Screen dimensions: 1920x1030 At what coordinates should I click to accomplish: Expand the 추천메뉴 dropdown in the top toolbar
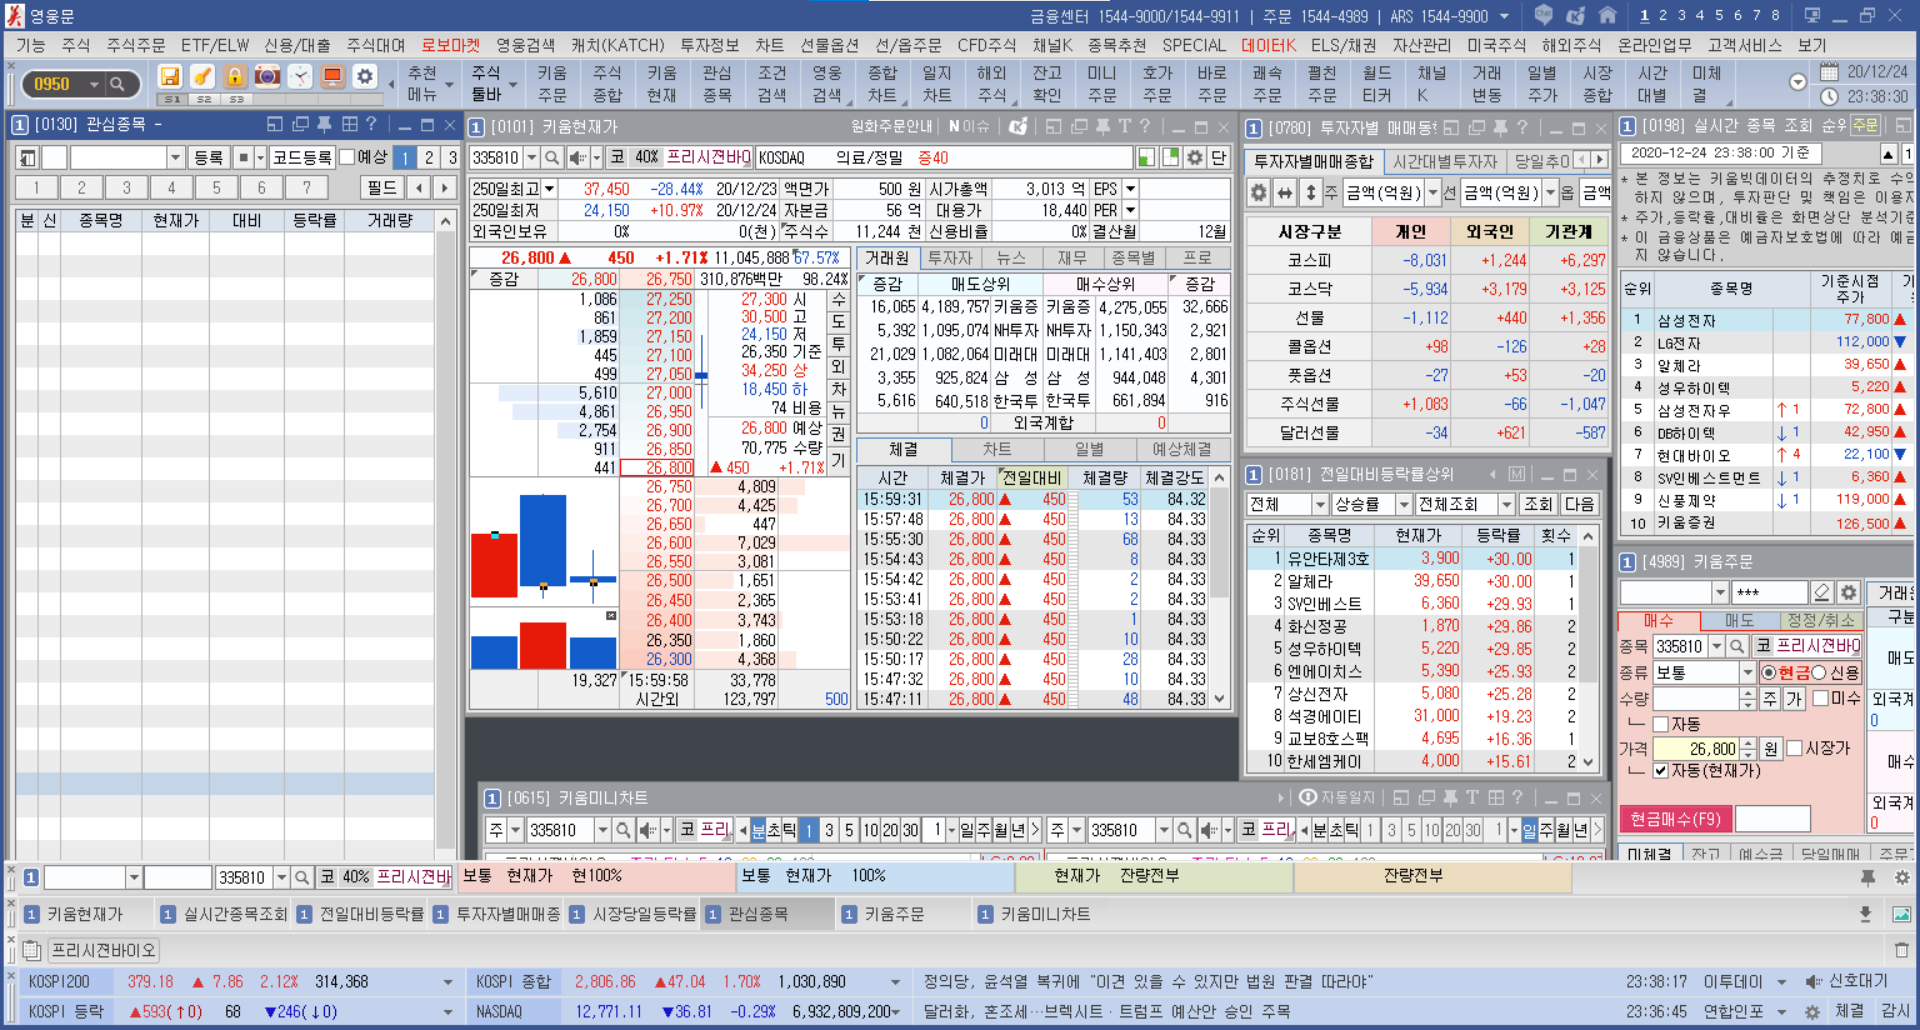click(449, 85)
